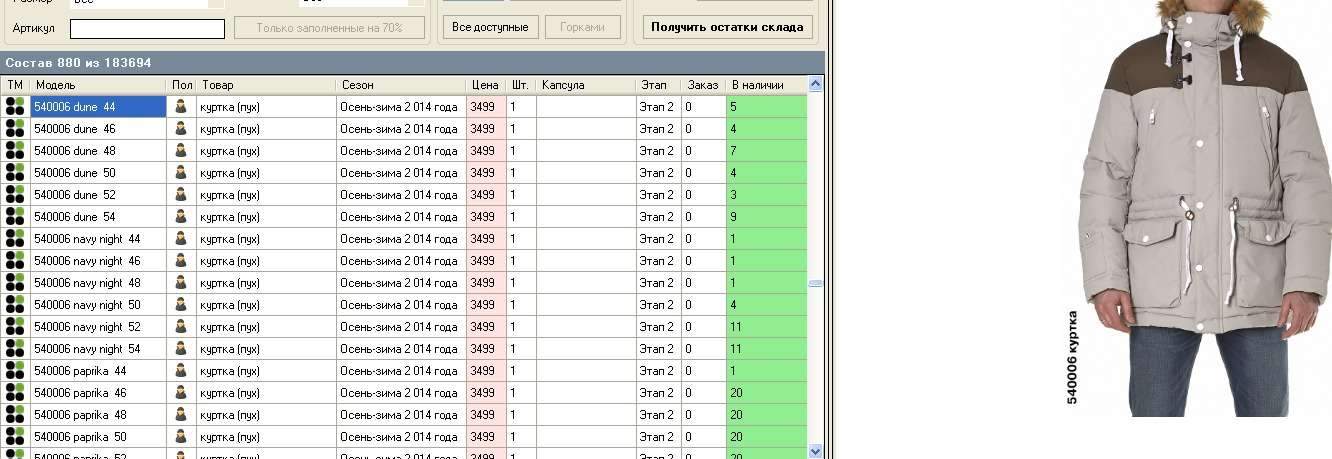Sort by the 'Цена' column header
The image size is (1332, 459).
486,85
